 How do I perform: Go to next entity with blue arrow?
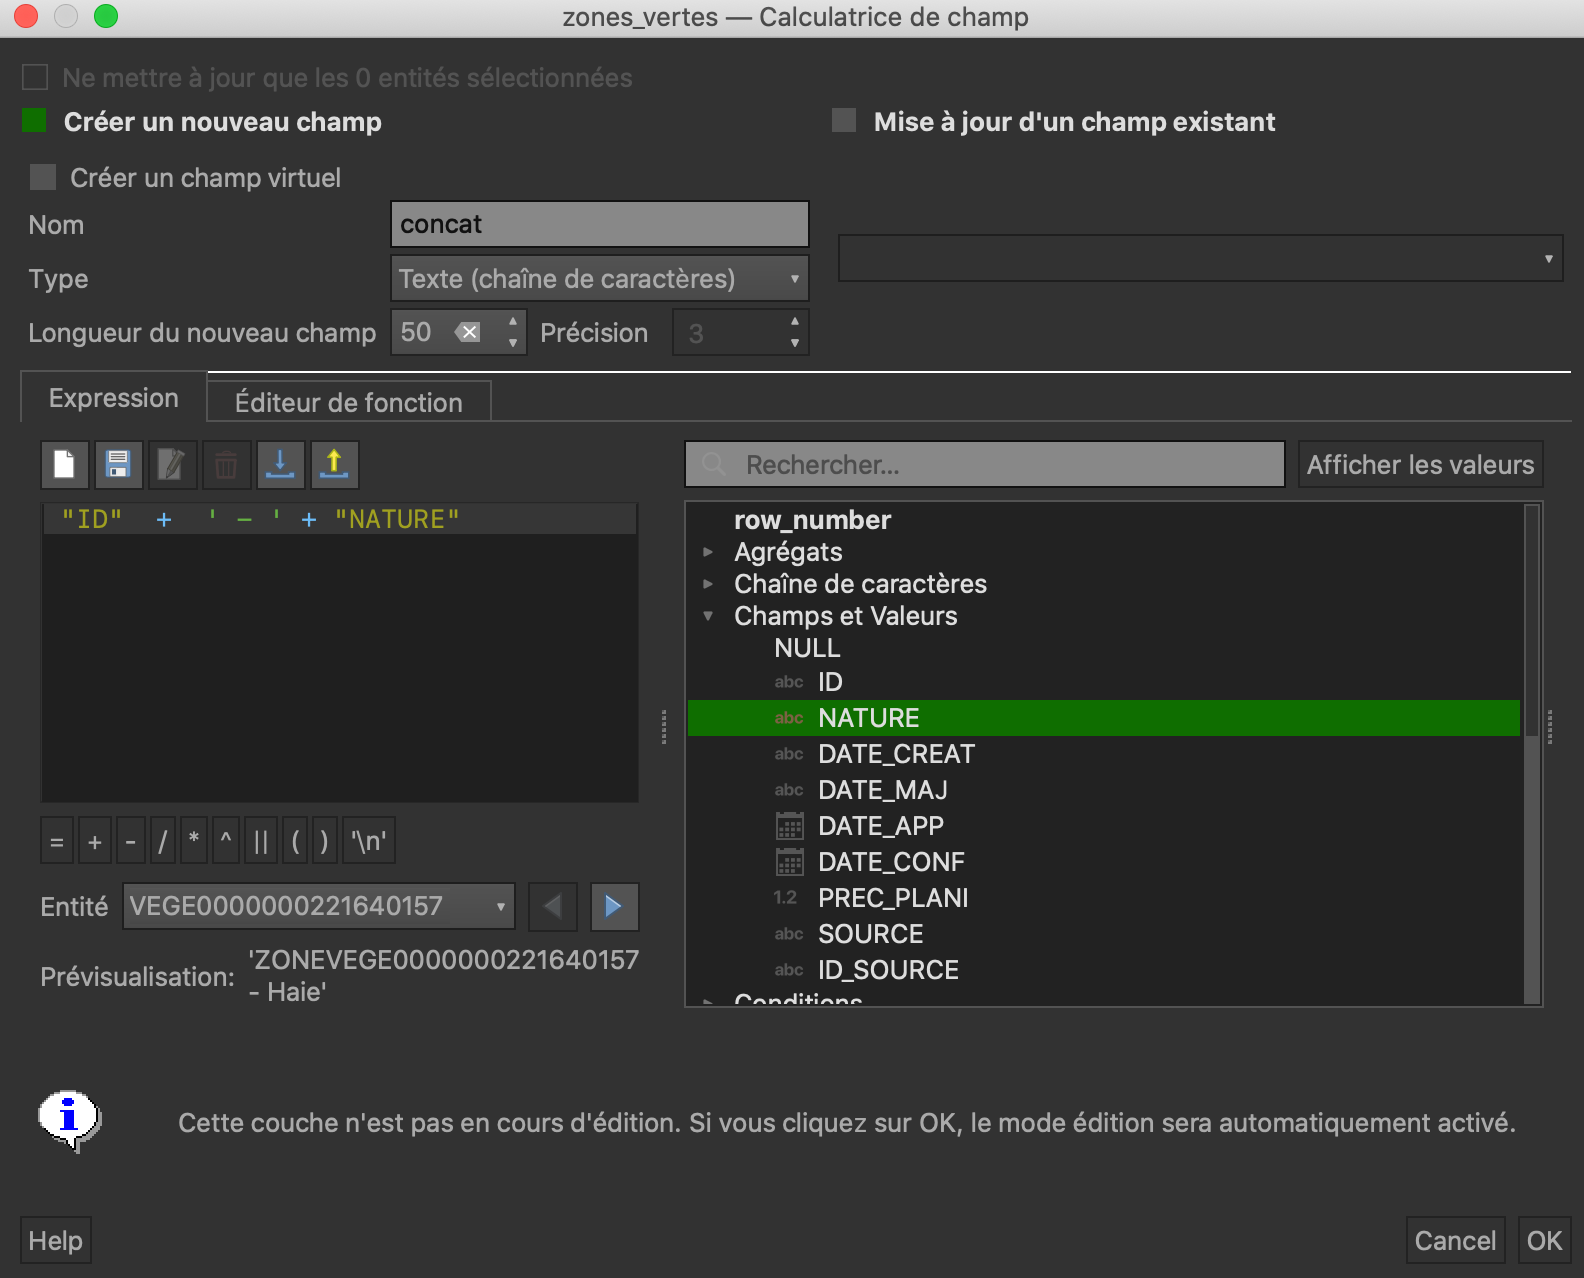click(614, 907)
